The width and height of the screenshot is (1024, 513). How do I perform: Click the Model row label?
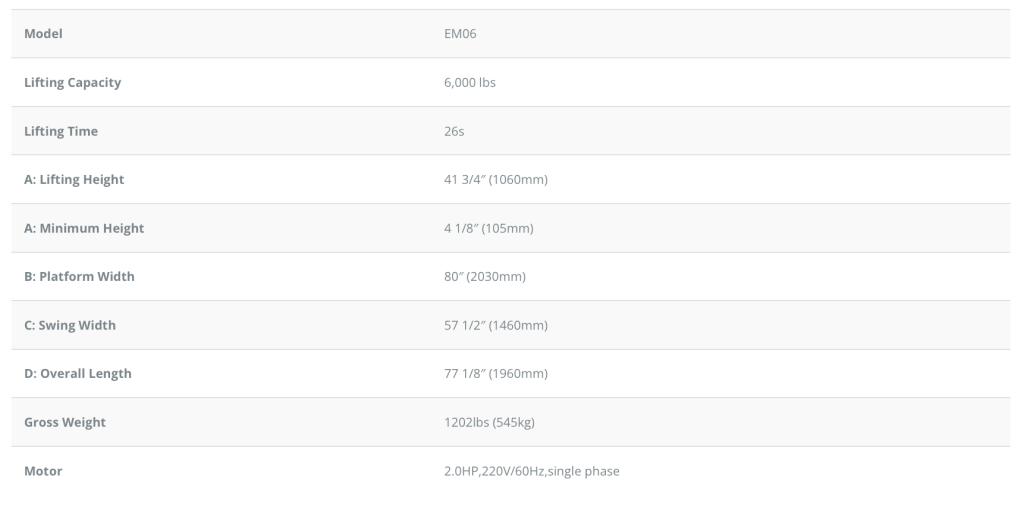44,34
